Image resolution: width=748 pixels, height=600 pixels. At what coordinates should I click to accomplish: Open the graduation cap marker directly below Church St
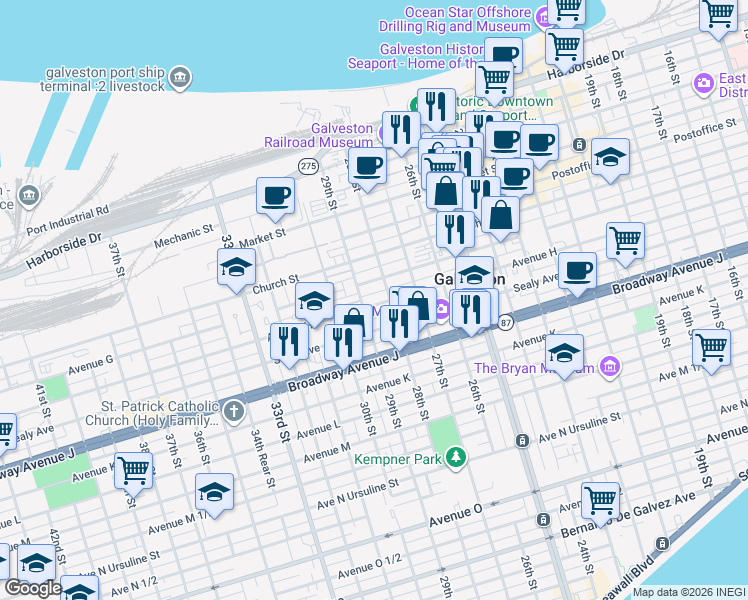pos(314,305)
